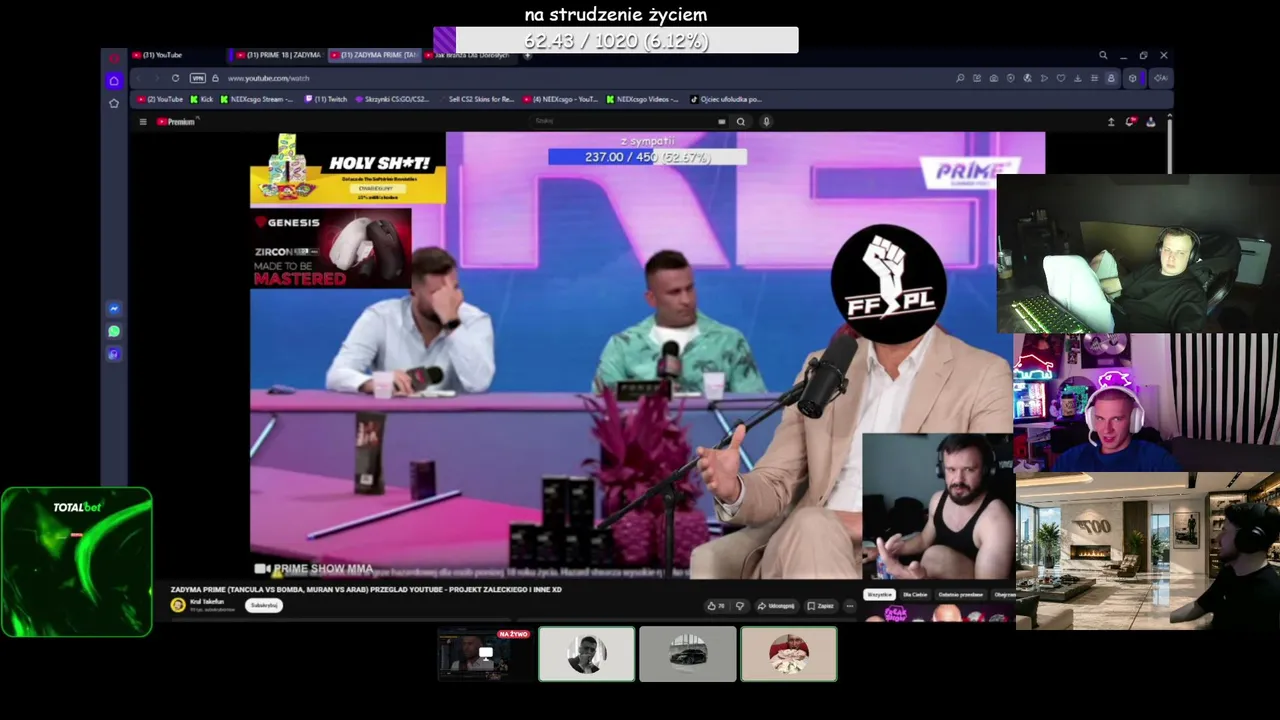Open the YouTube account avatar menu

(1151, 122)
